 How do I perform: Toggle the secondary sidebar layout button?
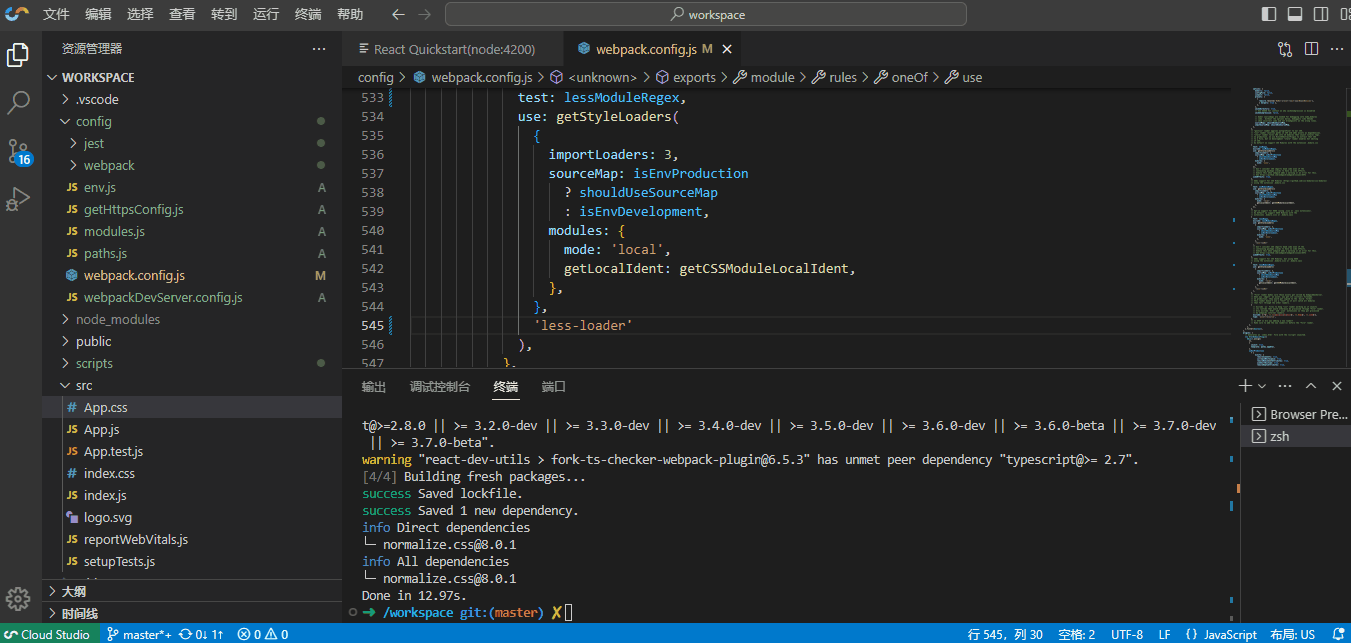pos(1321,15)
